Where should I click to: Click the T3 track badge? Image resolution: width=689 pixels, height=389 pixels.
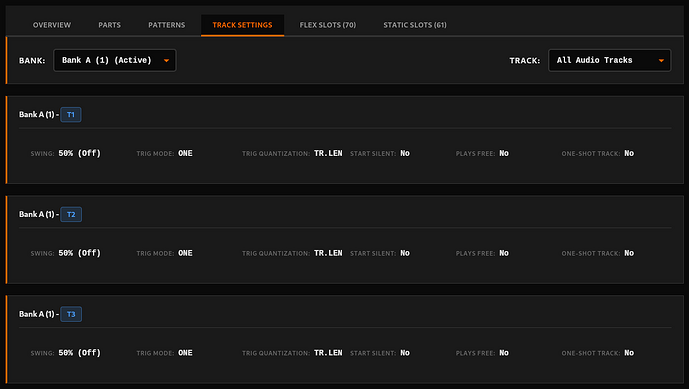point(71,314)
